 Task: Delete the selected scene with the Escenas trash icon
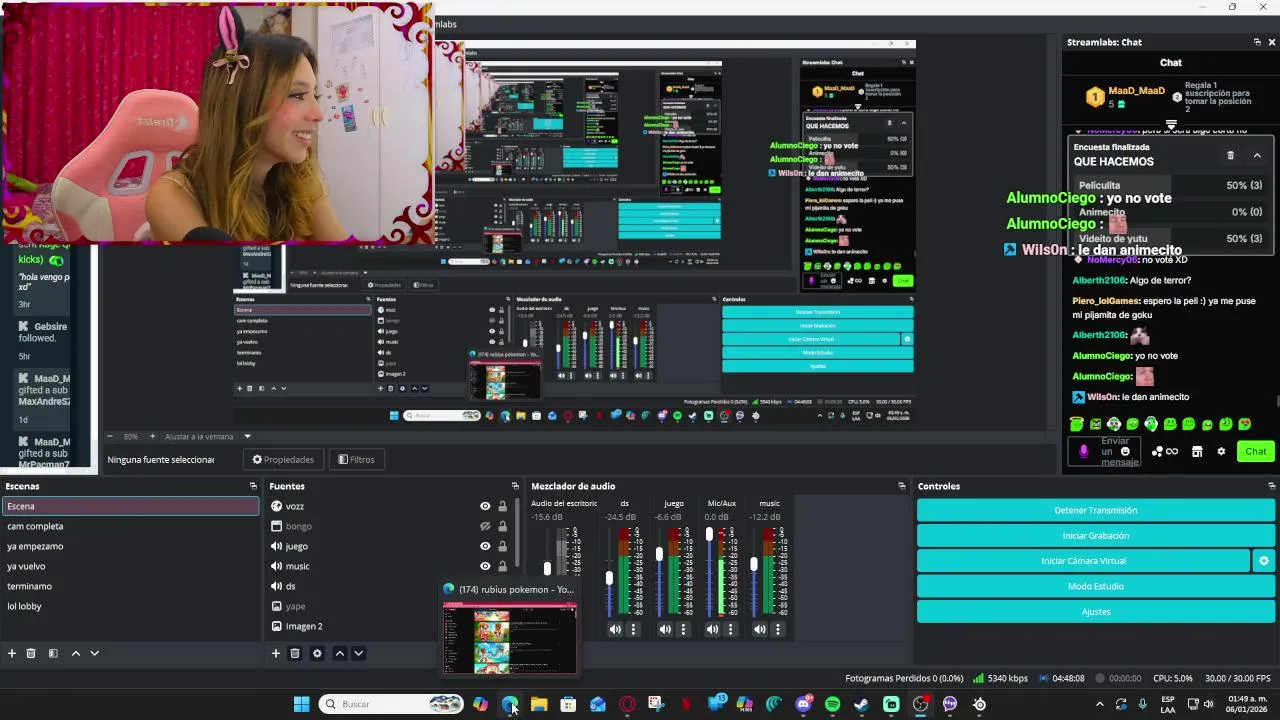point(31,653)
